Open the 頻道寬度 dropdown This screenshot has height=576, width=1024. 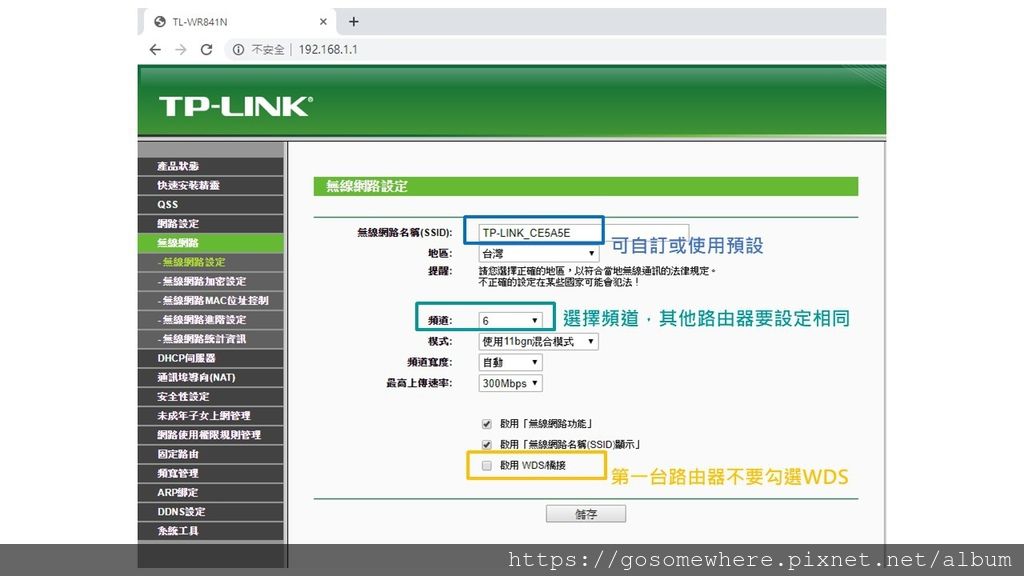tap(510, 362)
